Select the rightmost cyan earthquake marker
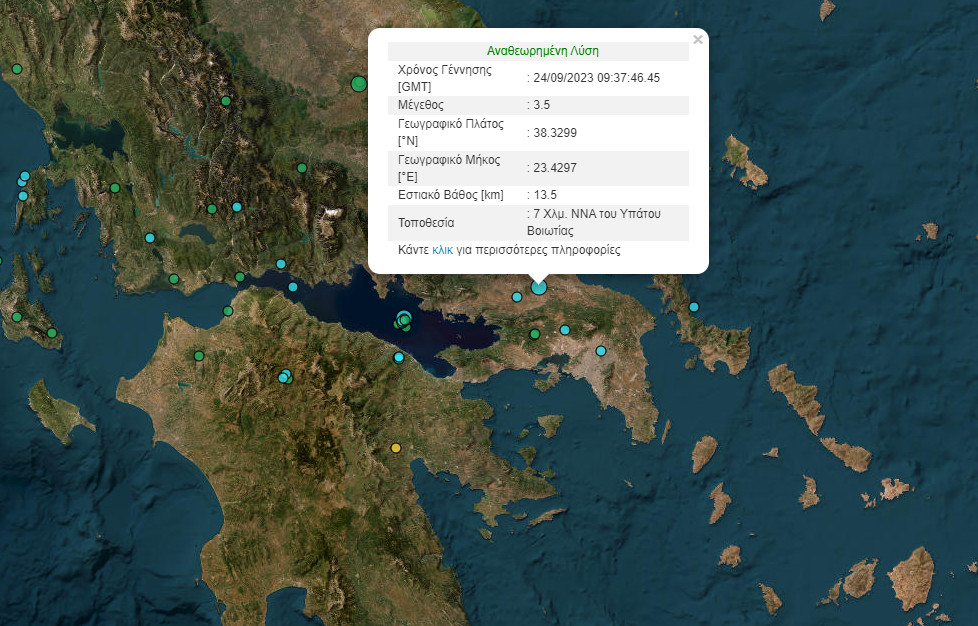The height and width of the screenshot is (626, 978). 694,307
